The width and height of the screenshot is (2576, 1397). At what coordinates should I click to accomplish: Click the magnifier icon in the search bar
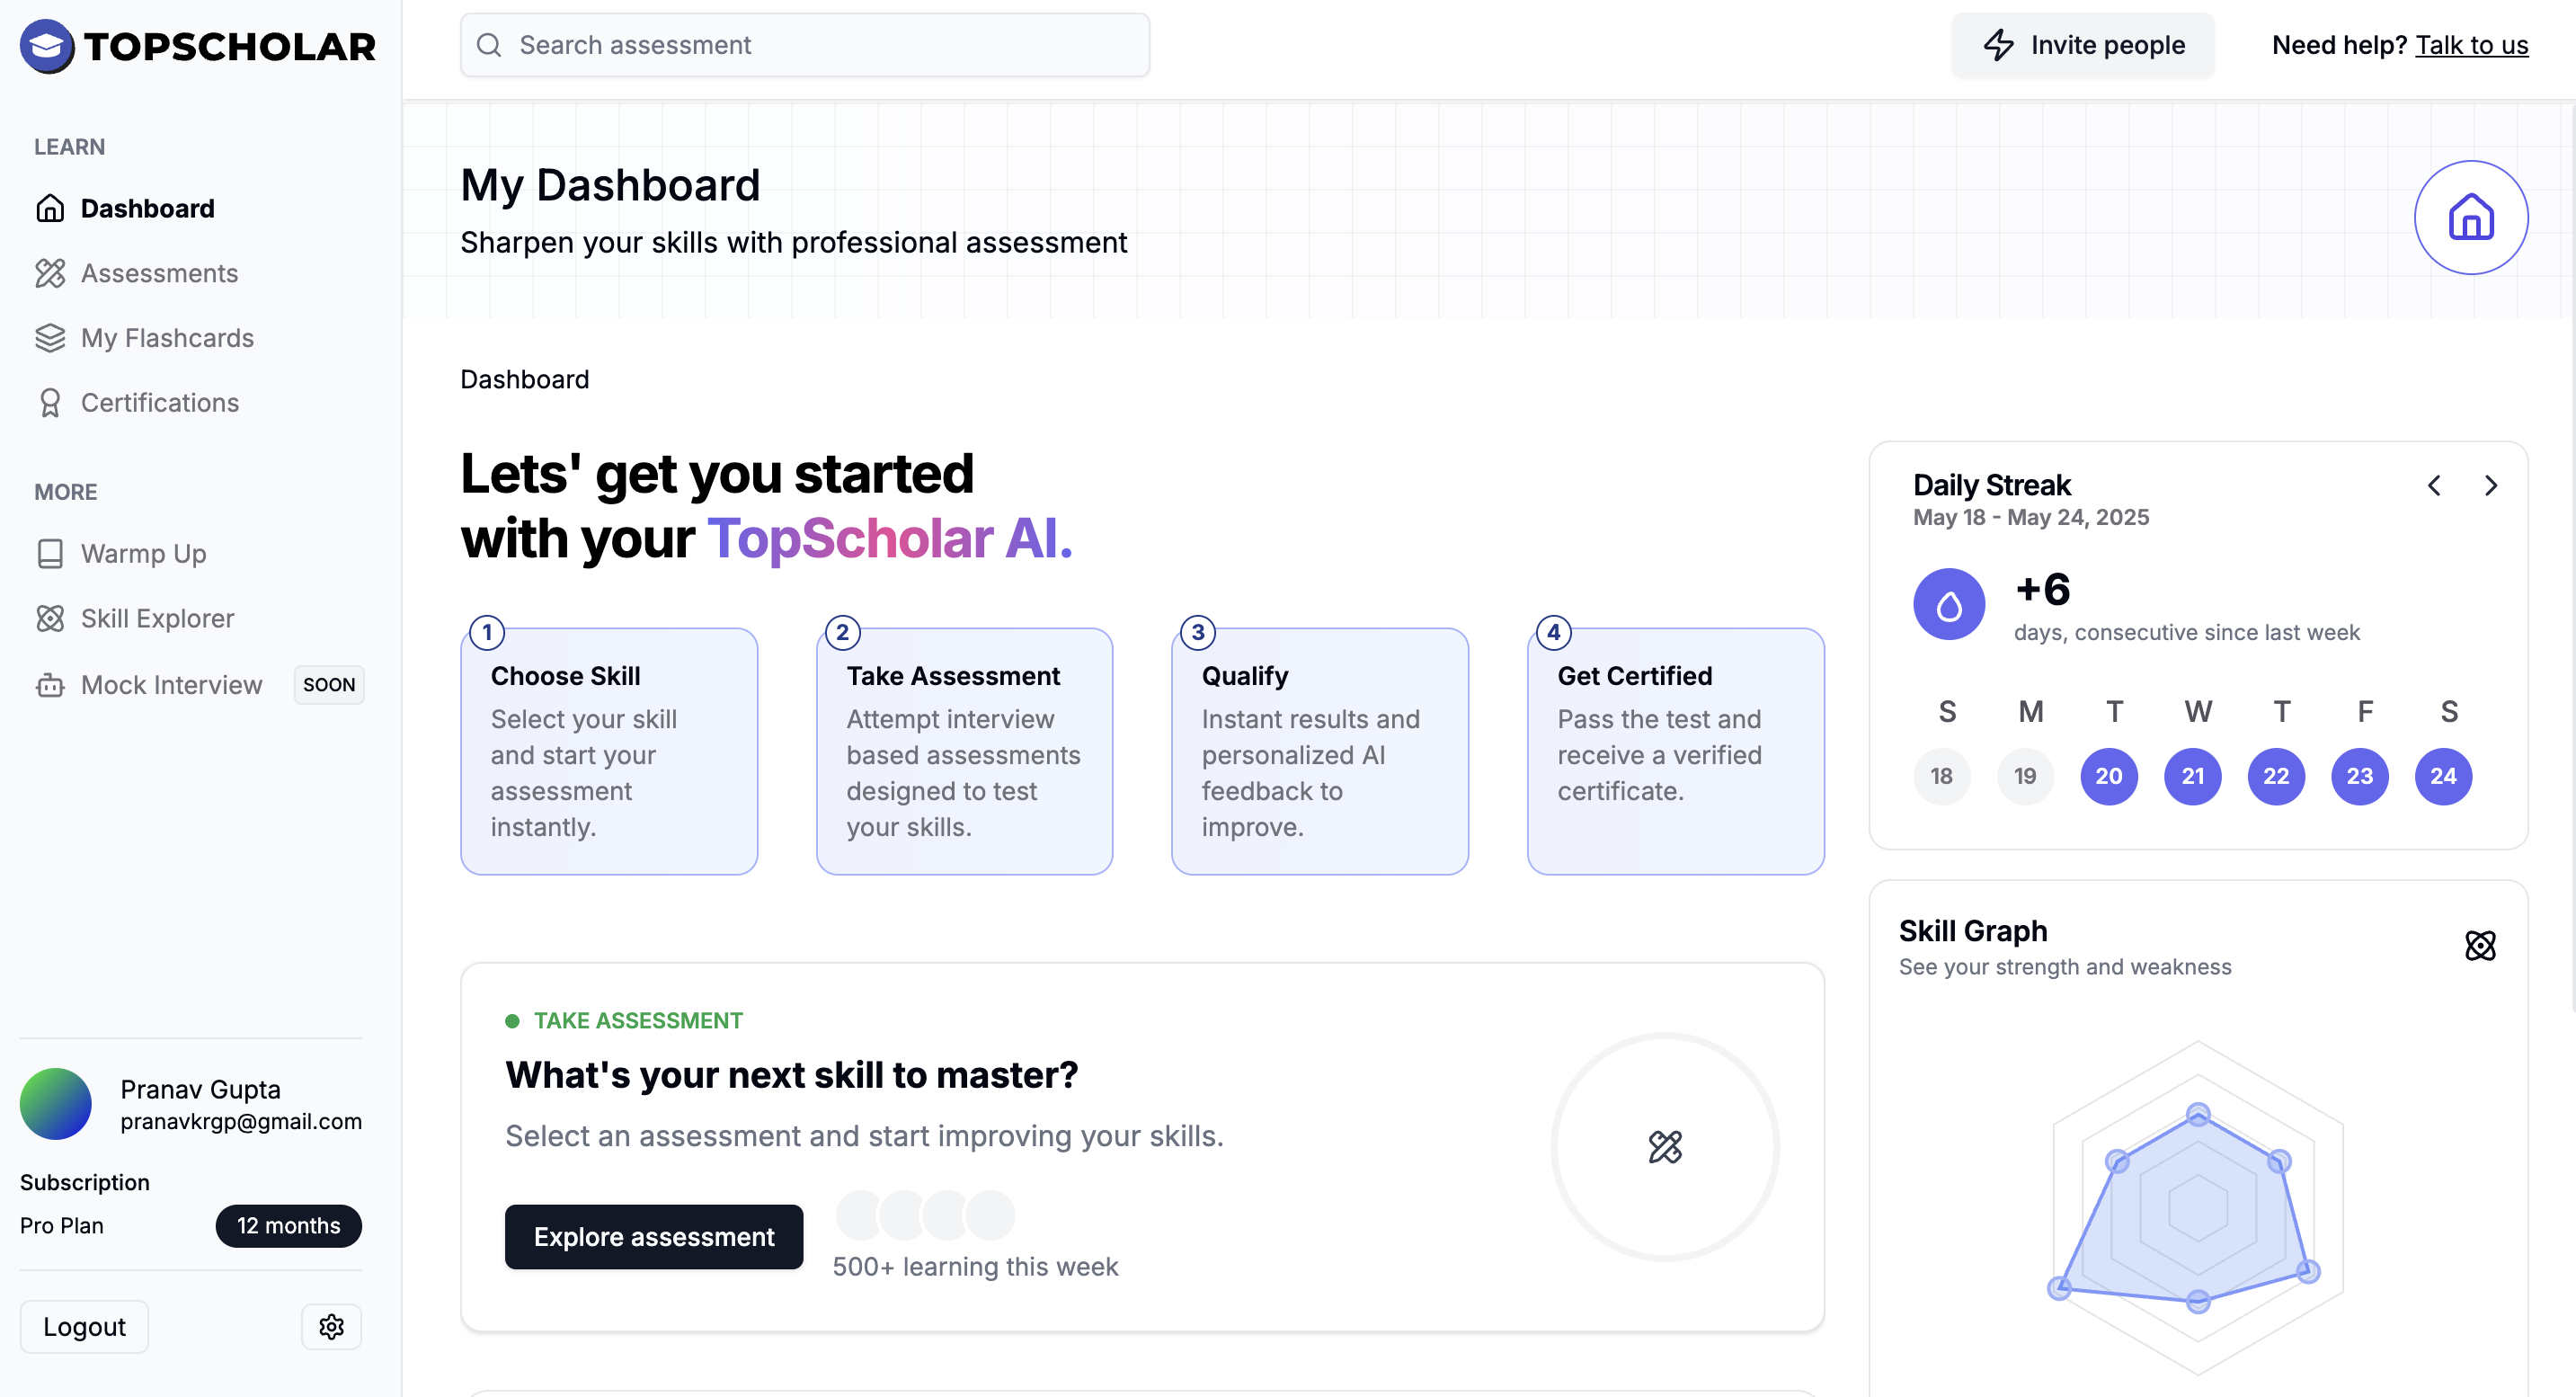point(489,45)
